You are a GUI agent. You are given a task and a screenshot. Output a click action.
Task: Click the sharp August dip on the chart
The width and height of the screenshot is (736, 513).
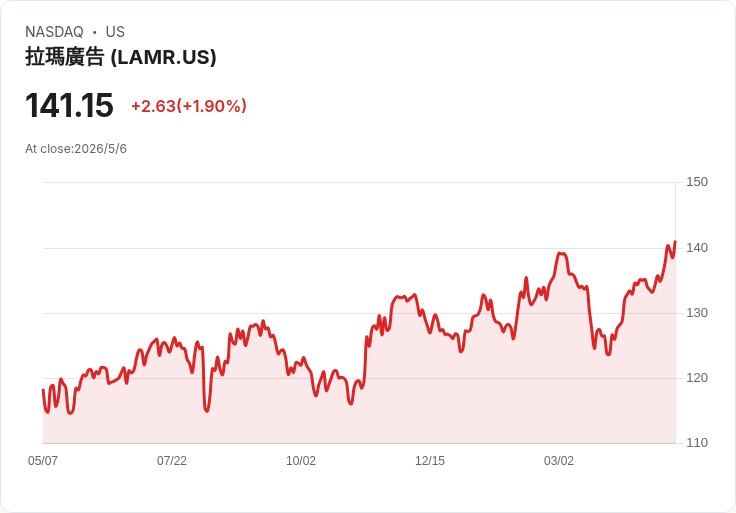point(207,411)
